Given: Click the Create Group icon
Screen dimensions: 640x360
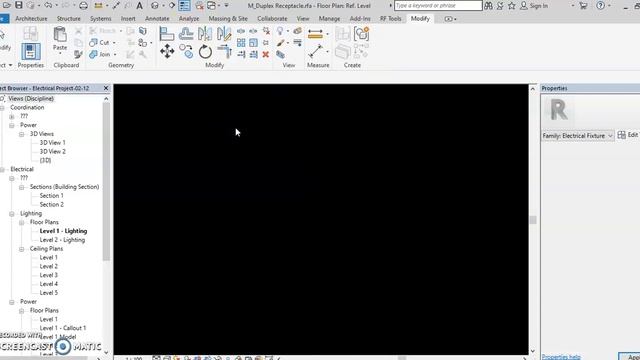Looking at the screenshot, I should 361,33.
